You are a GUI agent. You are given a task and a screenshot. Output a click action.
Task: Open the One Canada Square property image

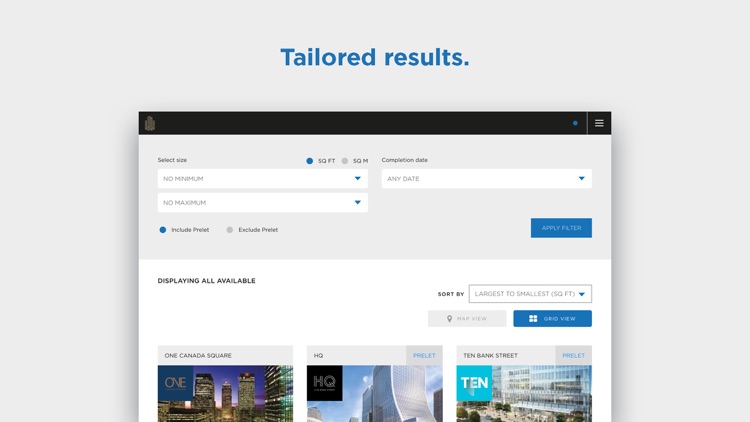tap(225, 394)
